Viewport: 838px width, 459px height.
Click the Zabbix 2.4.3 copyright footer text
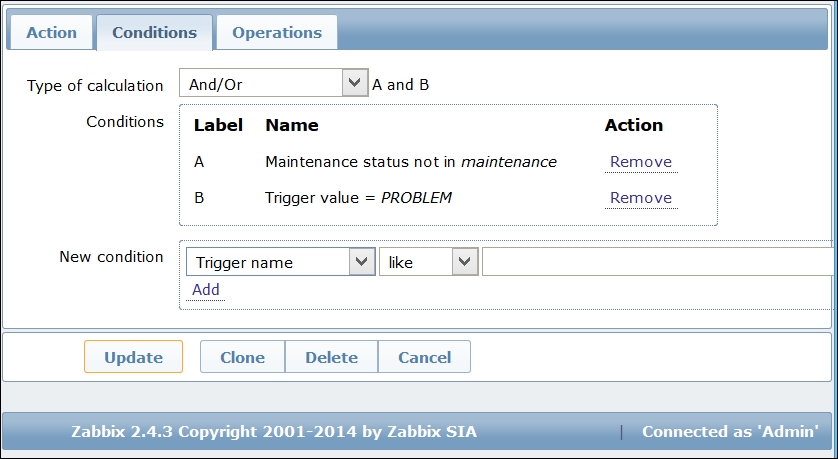[x=274, y=432]
